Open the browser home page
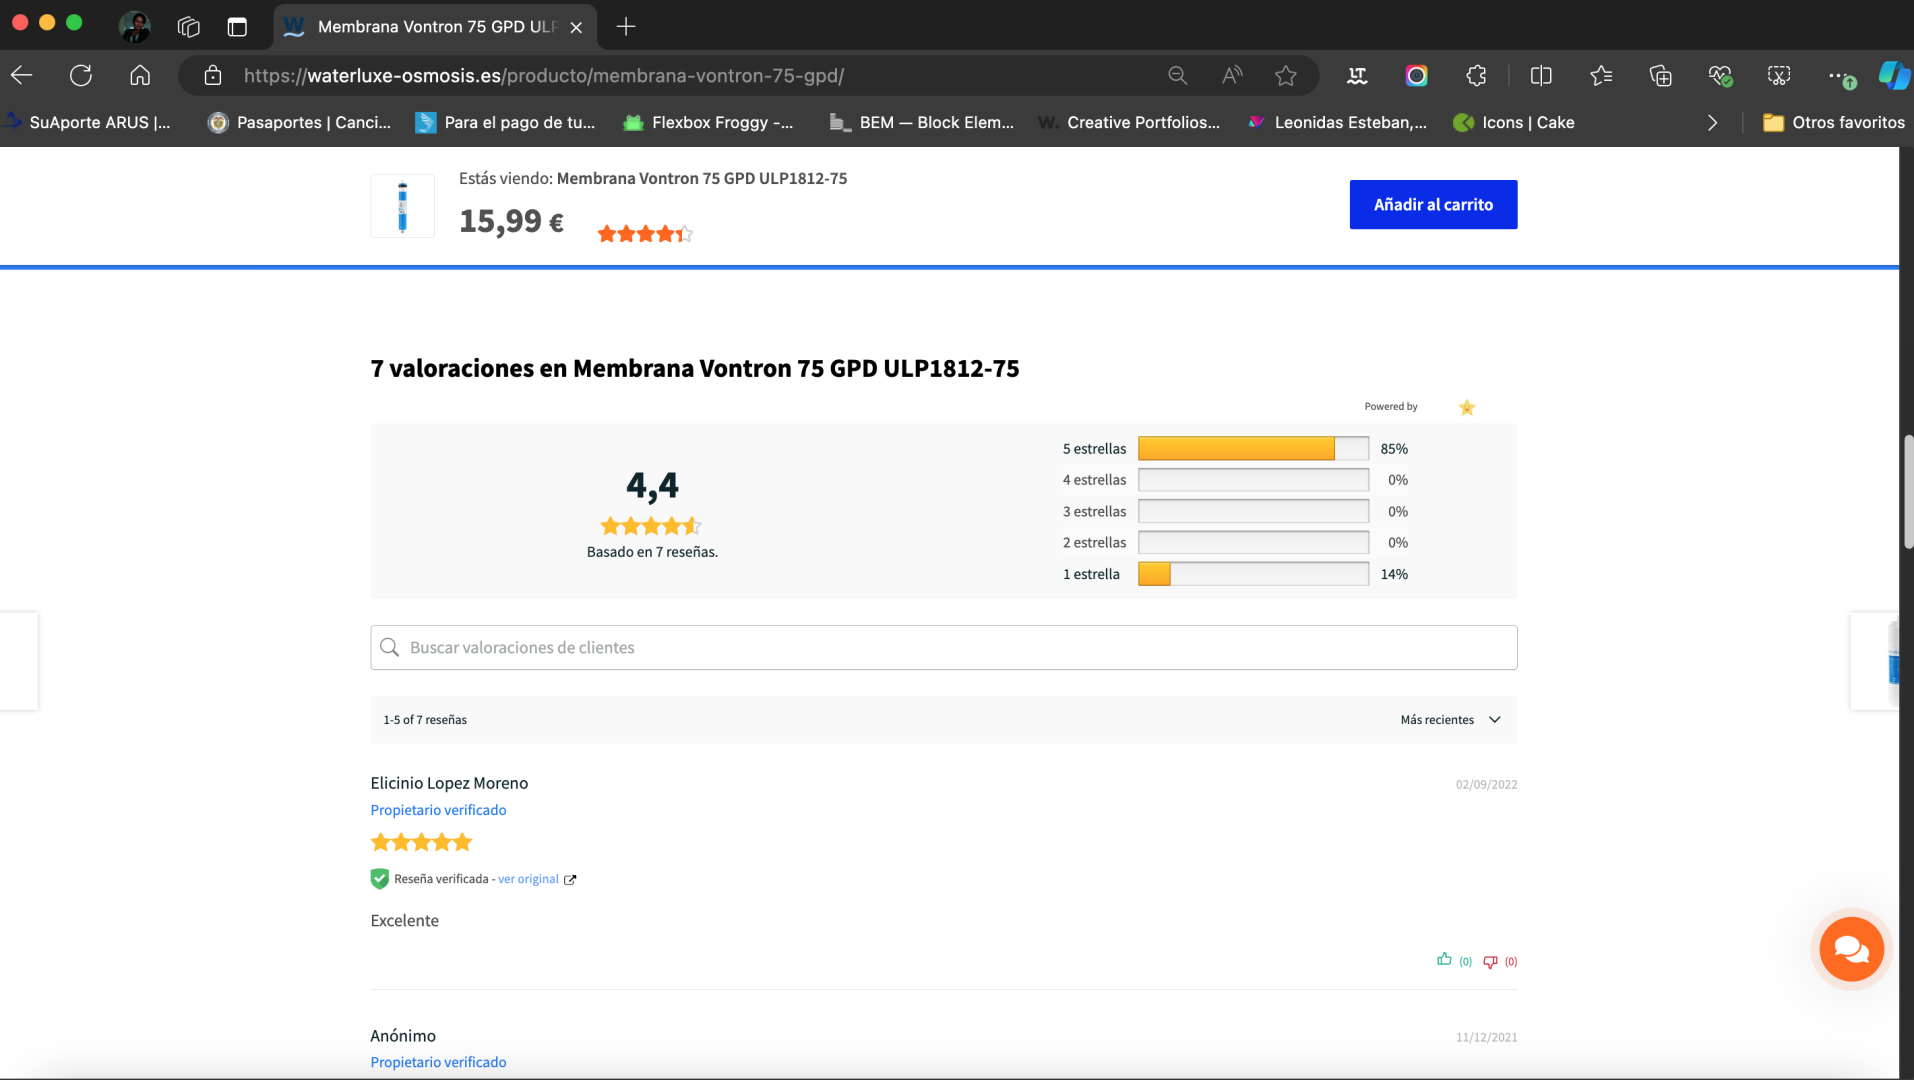 (140, 75)
